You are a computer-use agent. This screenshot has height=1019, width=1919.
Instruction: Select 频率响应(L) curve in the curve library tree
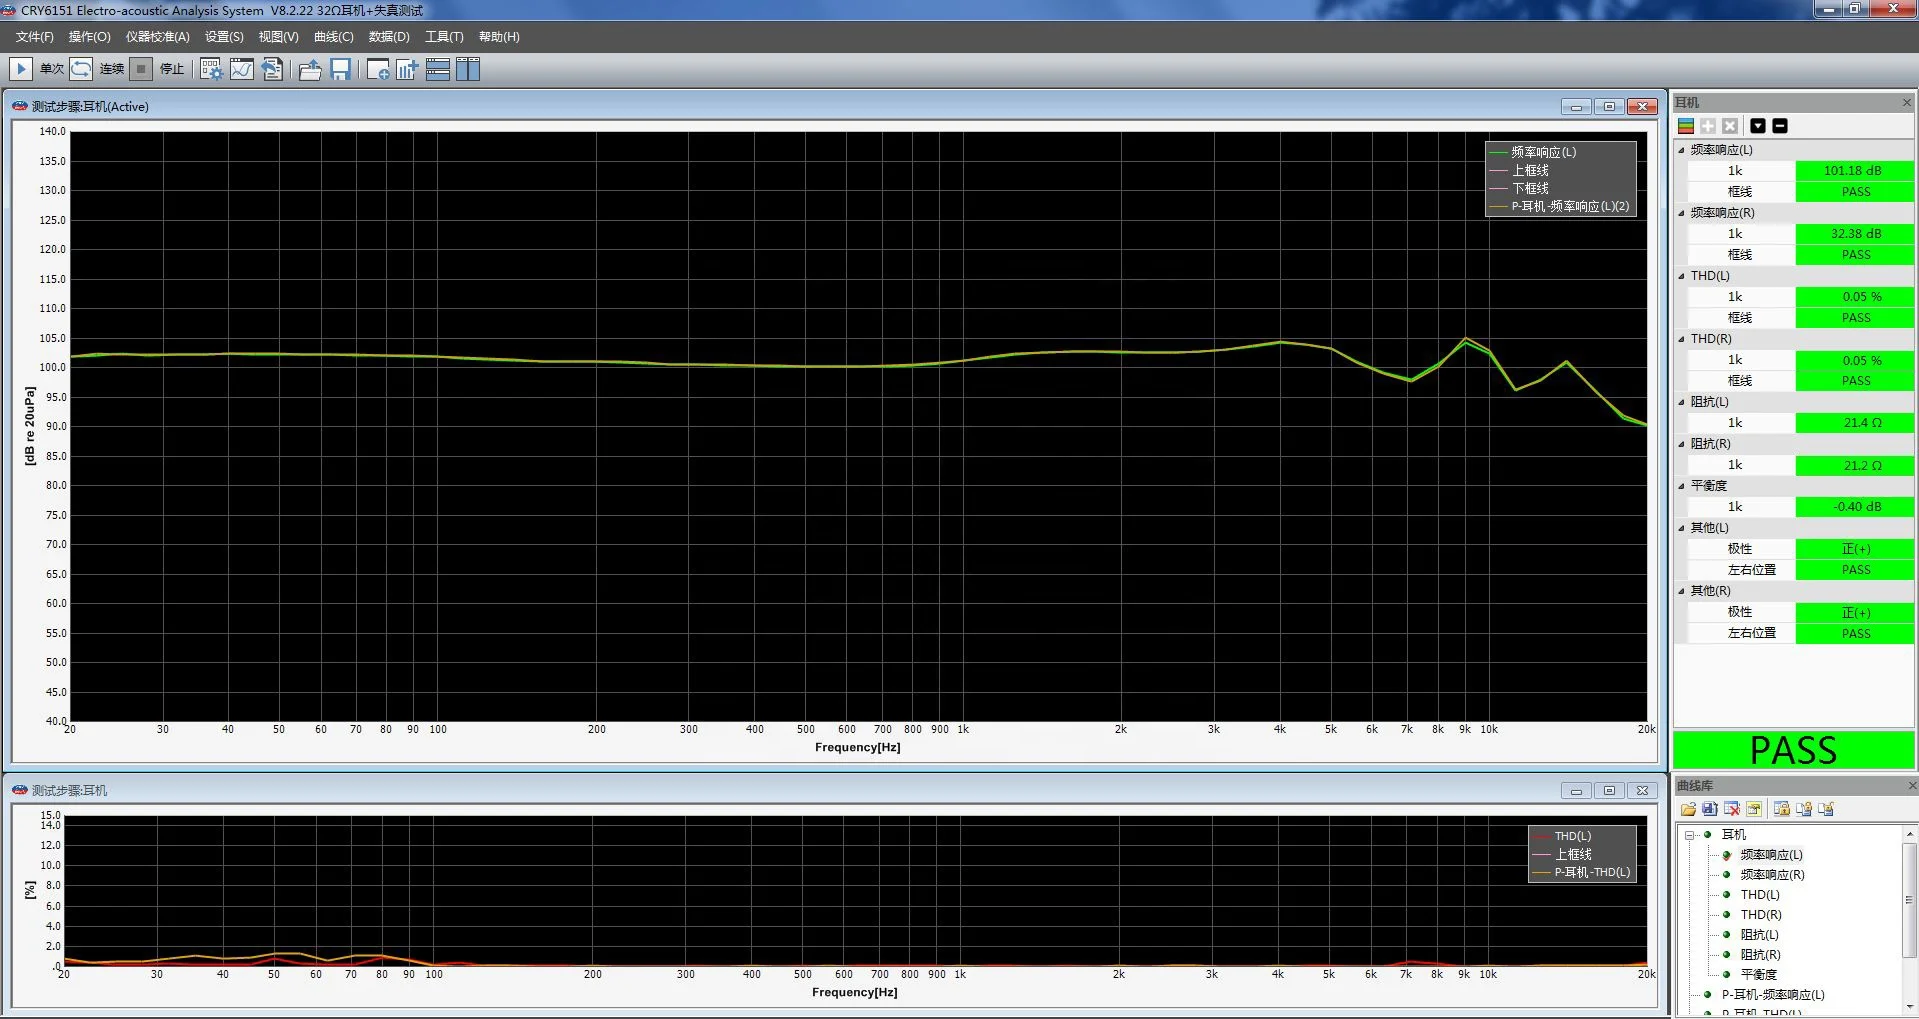coord(1771,855)
